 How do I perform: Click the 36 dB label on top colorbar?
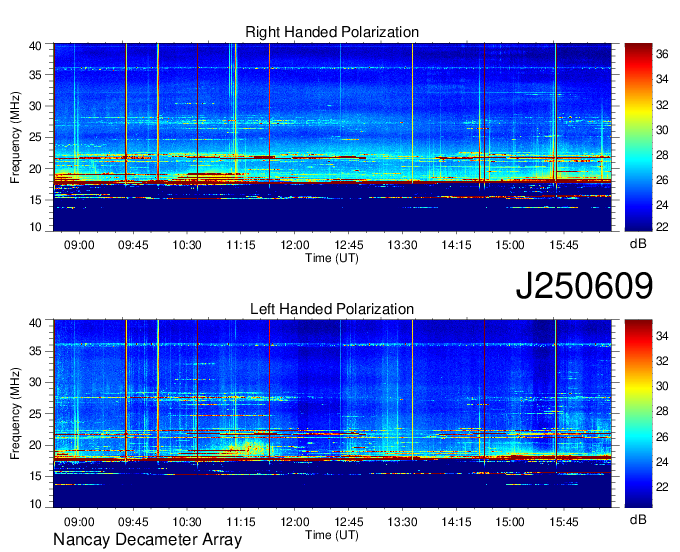pyautogui.click(x=662, y=54)
